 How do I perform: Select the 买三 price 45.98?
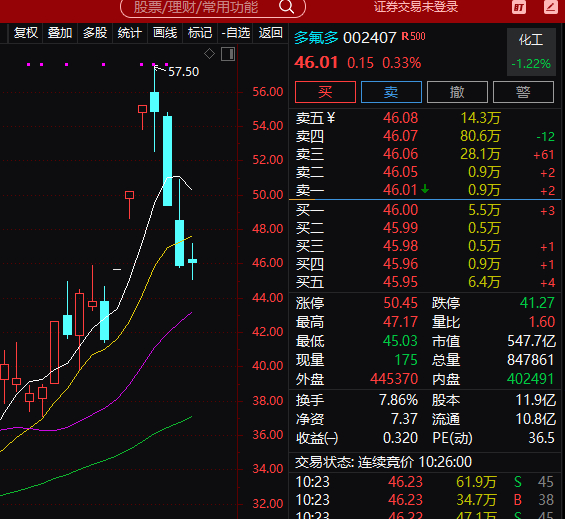(400, 246)
